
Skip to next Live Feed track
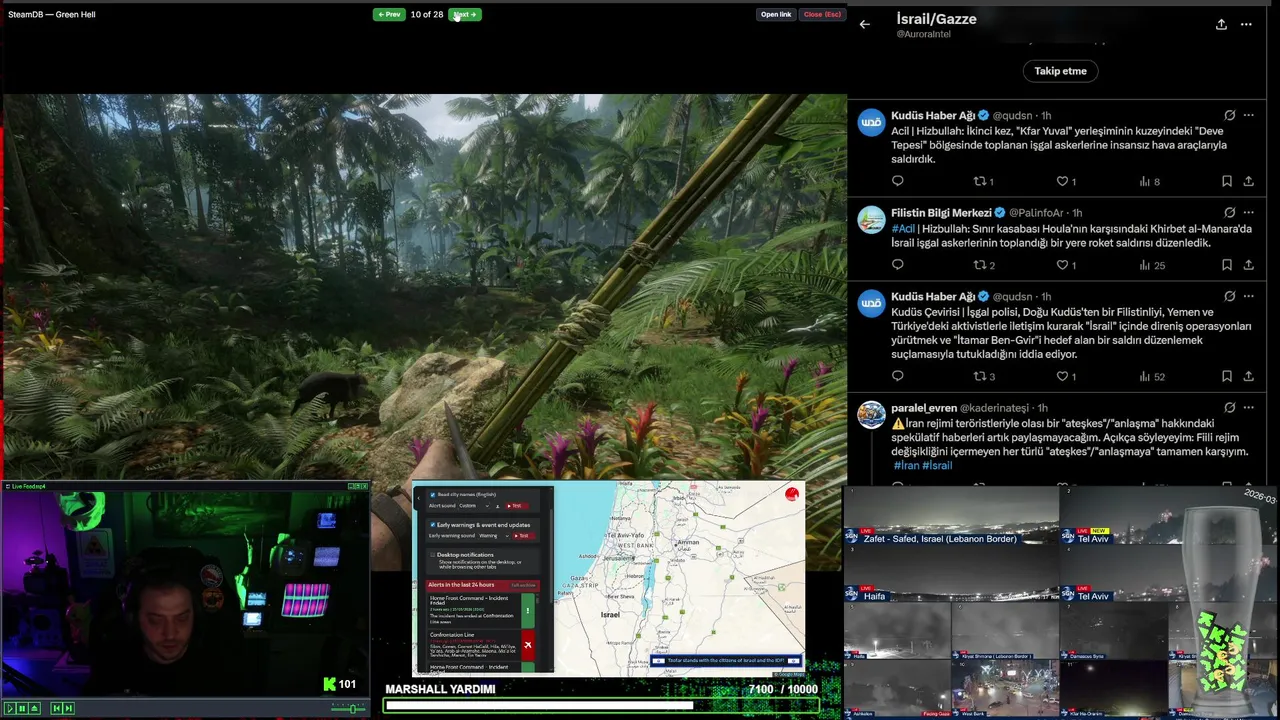click(x=68, y=708)
